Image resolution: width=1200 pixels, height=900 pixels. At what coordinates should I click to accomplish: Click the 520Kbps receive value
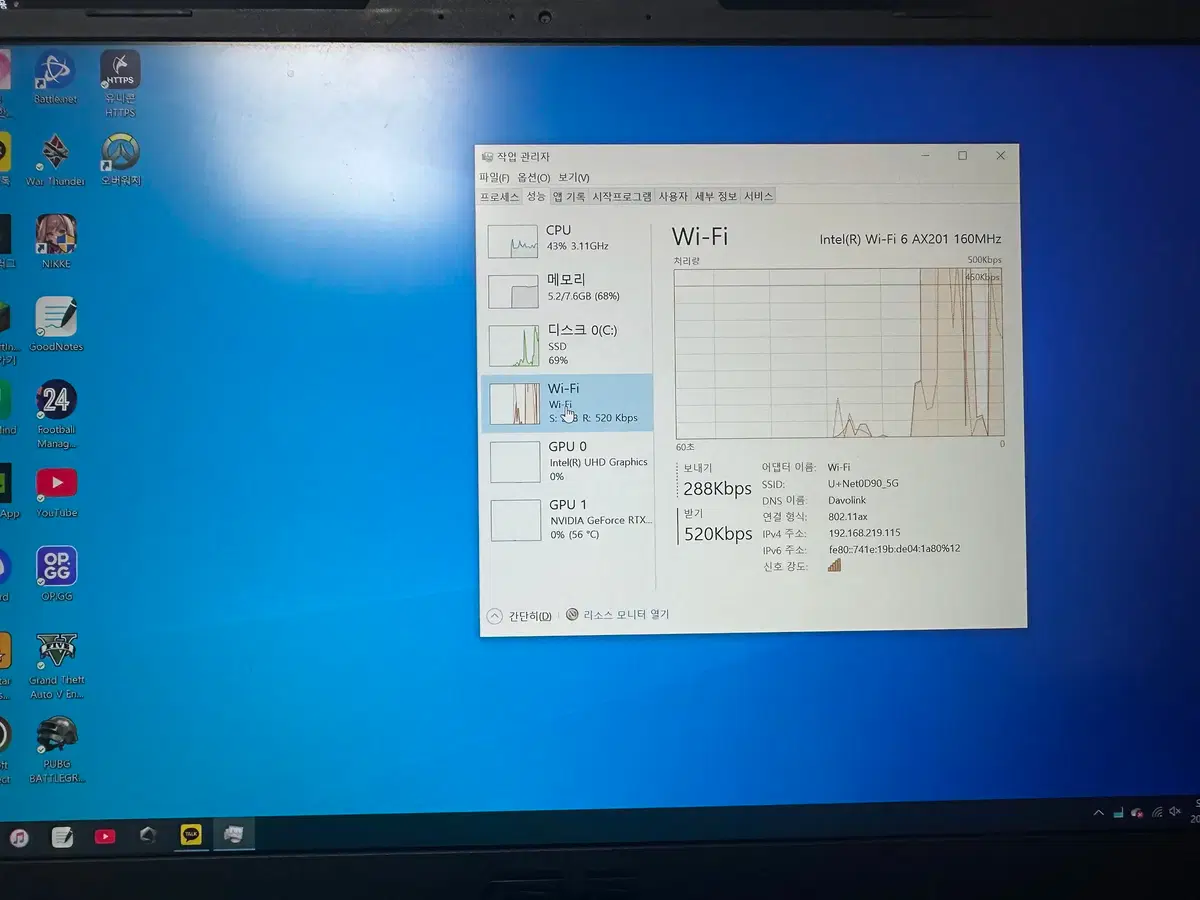point(718,534)
